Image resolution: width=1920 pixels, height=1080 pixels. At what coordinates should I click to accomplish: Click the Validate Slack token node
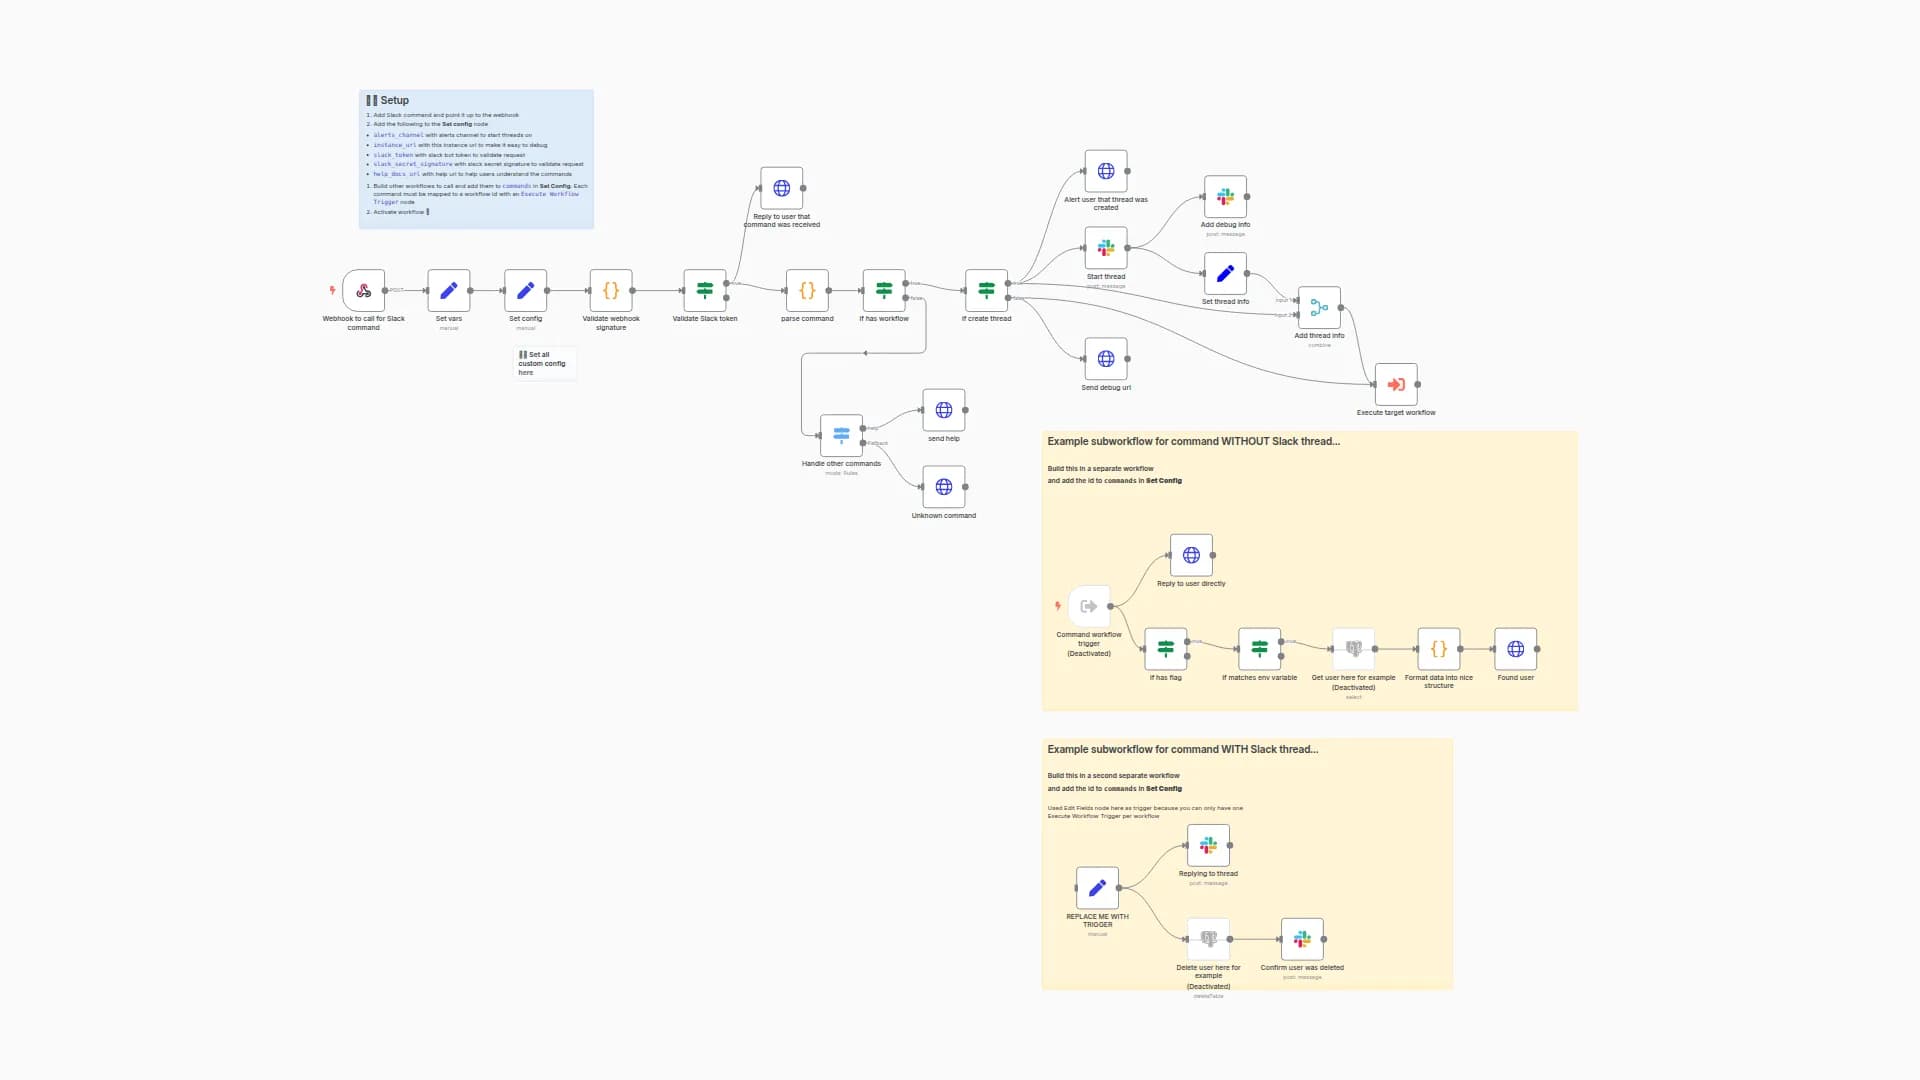705,291
